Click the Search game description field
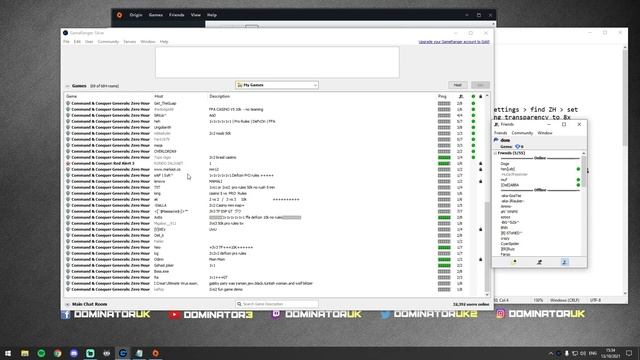 coord(277,304)
